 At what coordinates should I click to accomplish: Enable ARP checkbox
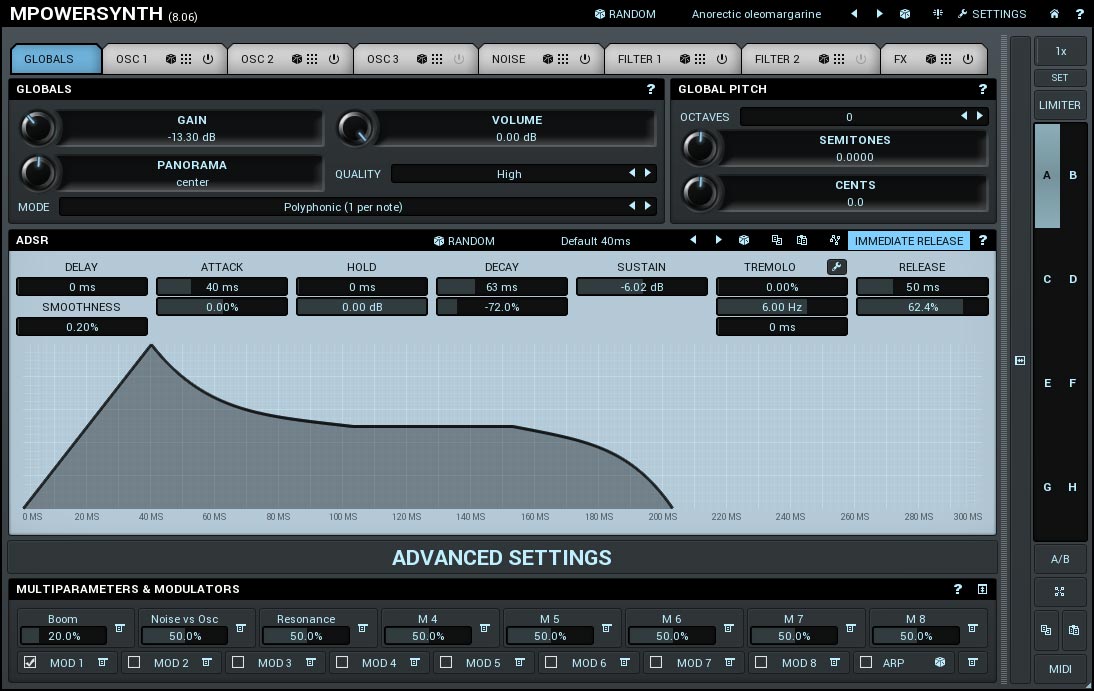pyautogui.click(x=866, y=662)
